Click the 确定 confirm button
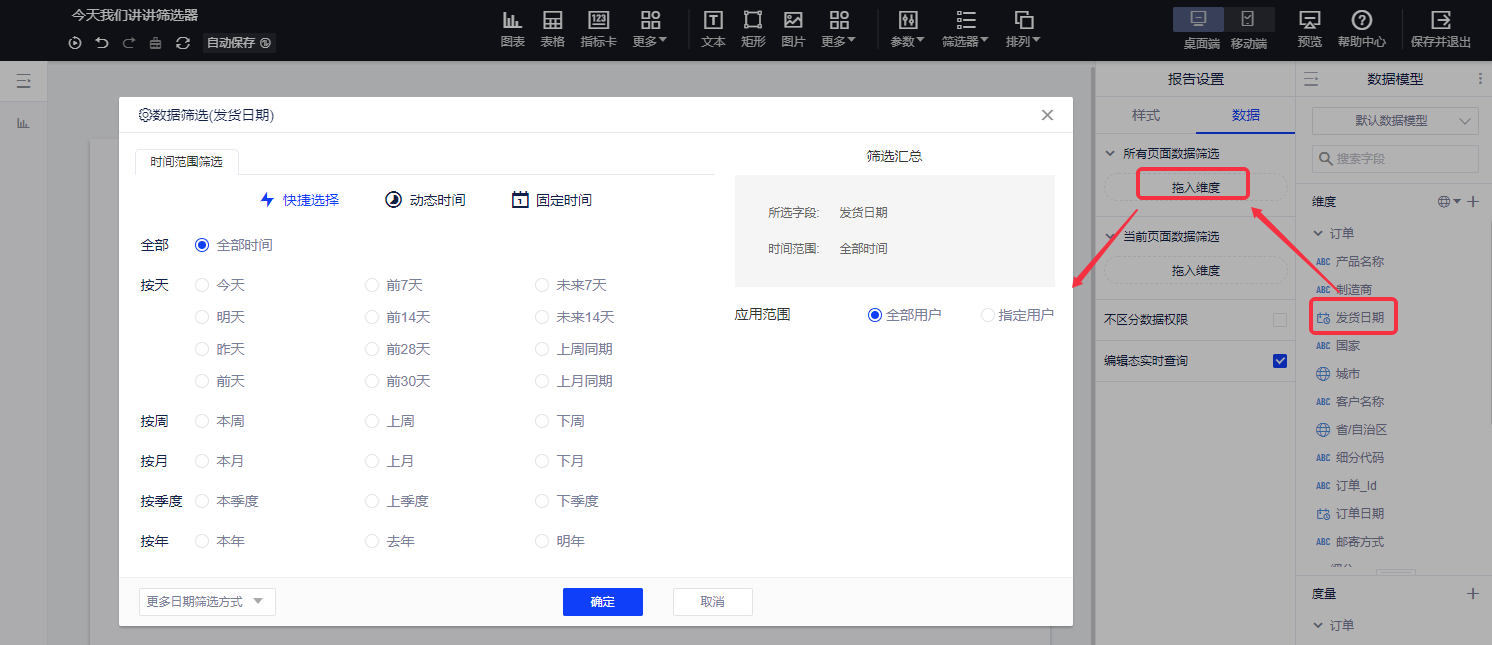Viewport: 1492px width, 645px height. click(602, 602)
